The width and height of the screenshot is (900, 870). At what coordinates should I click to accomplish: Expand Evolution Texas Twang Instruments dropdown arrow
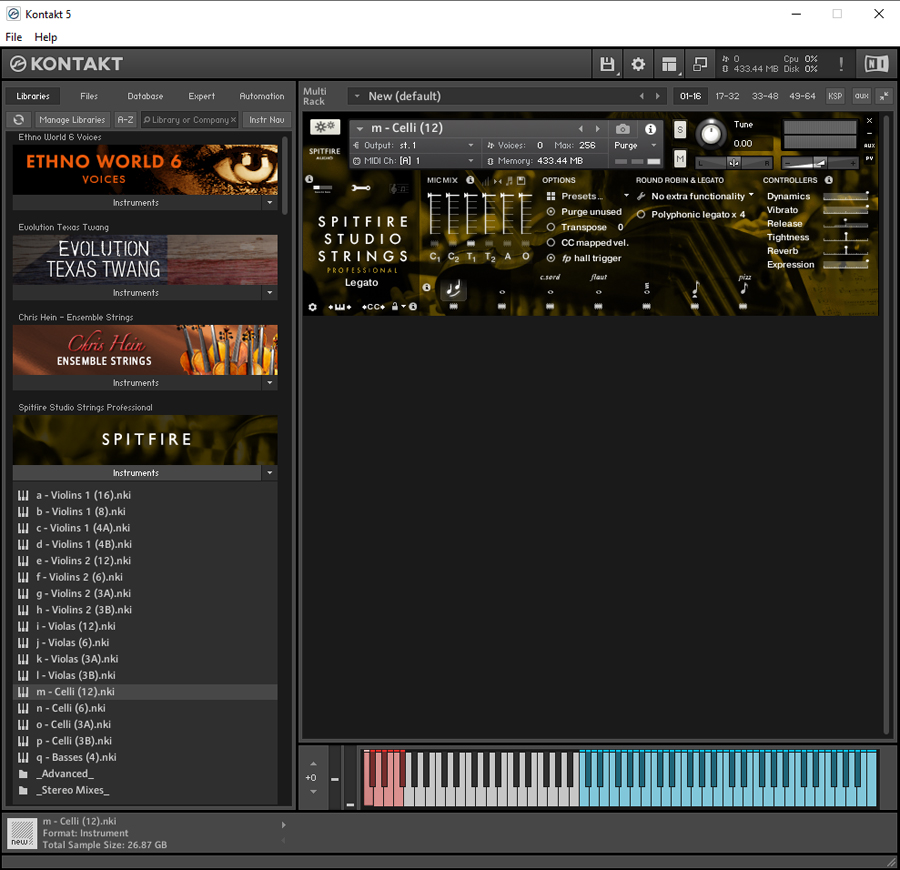pos(270,293)
